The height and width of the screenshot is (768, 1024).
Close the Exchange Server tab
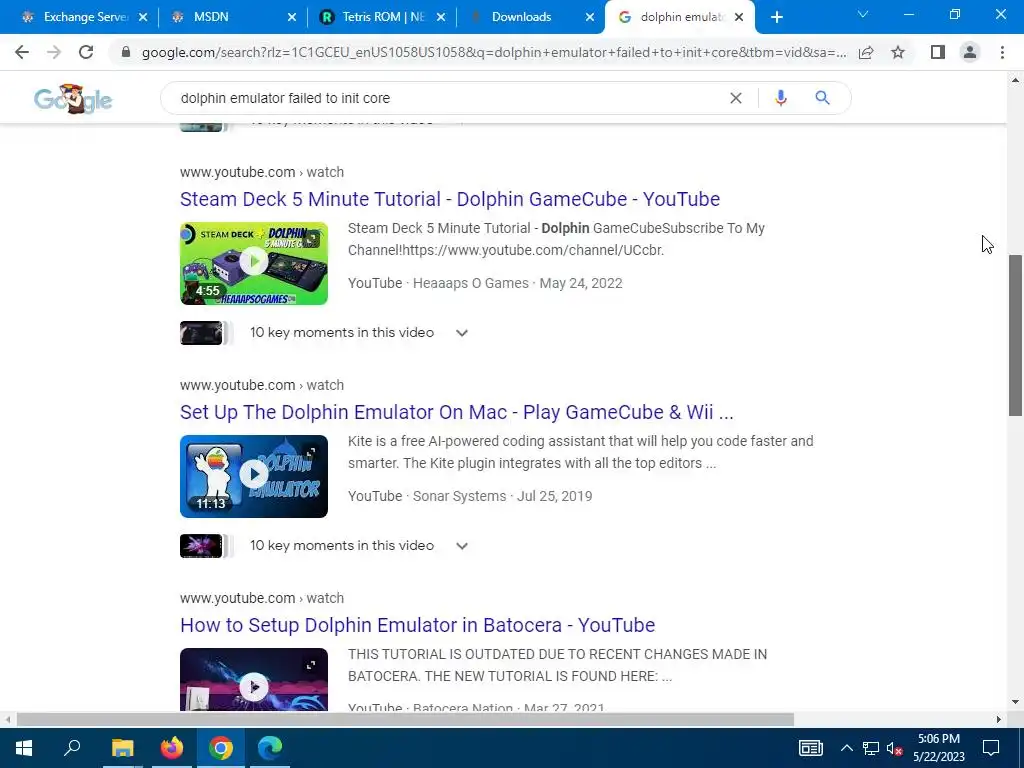coord(143,17)
